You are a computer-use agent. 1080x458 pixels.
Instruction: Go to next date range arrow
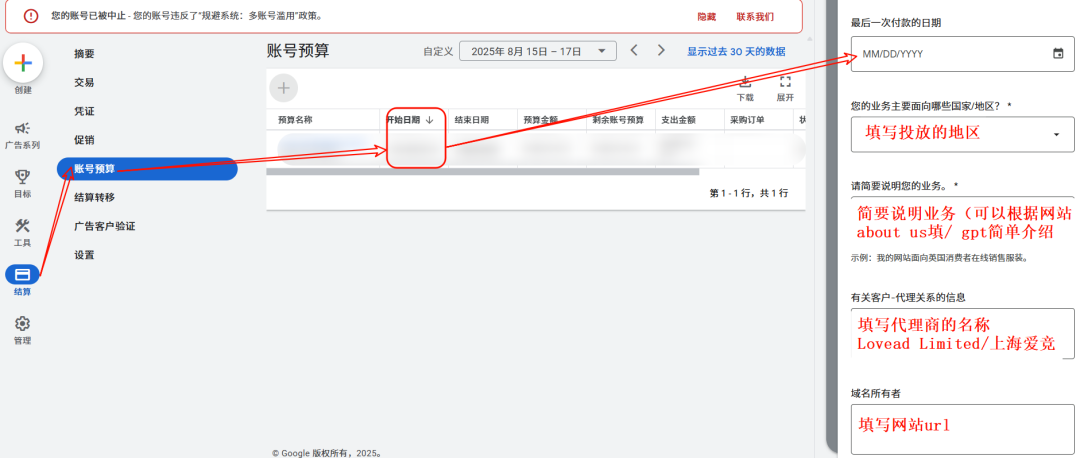661,50
